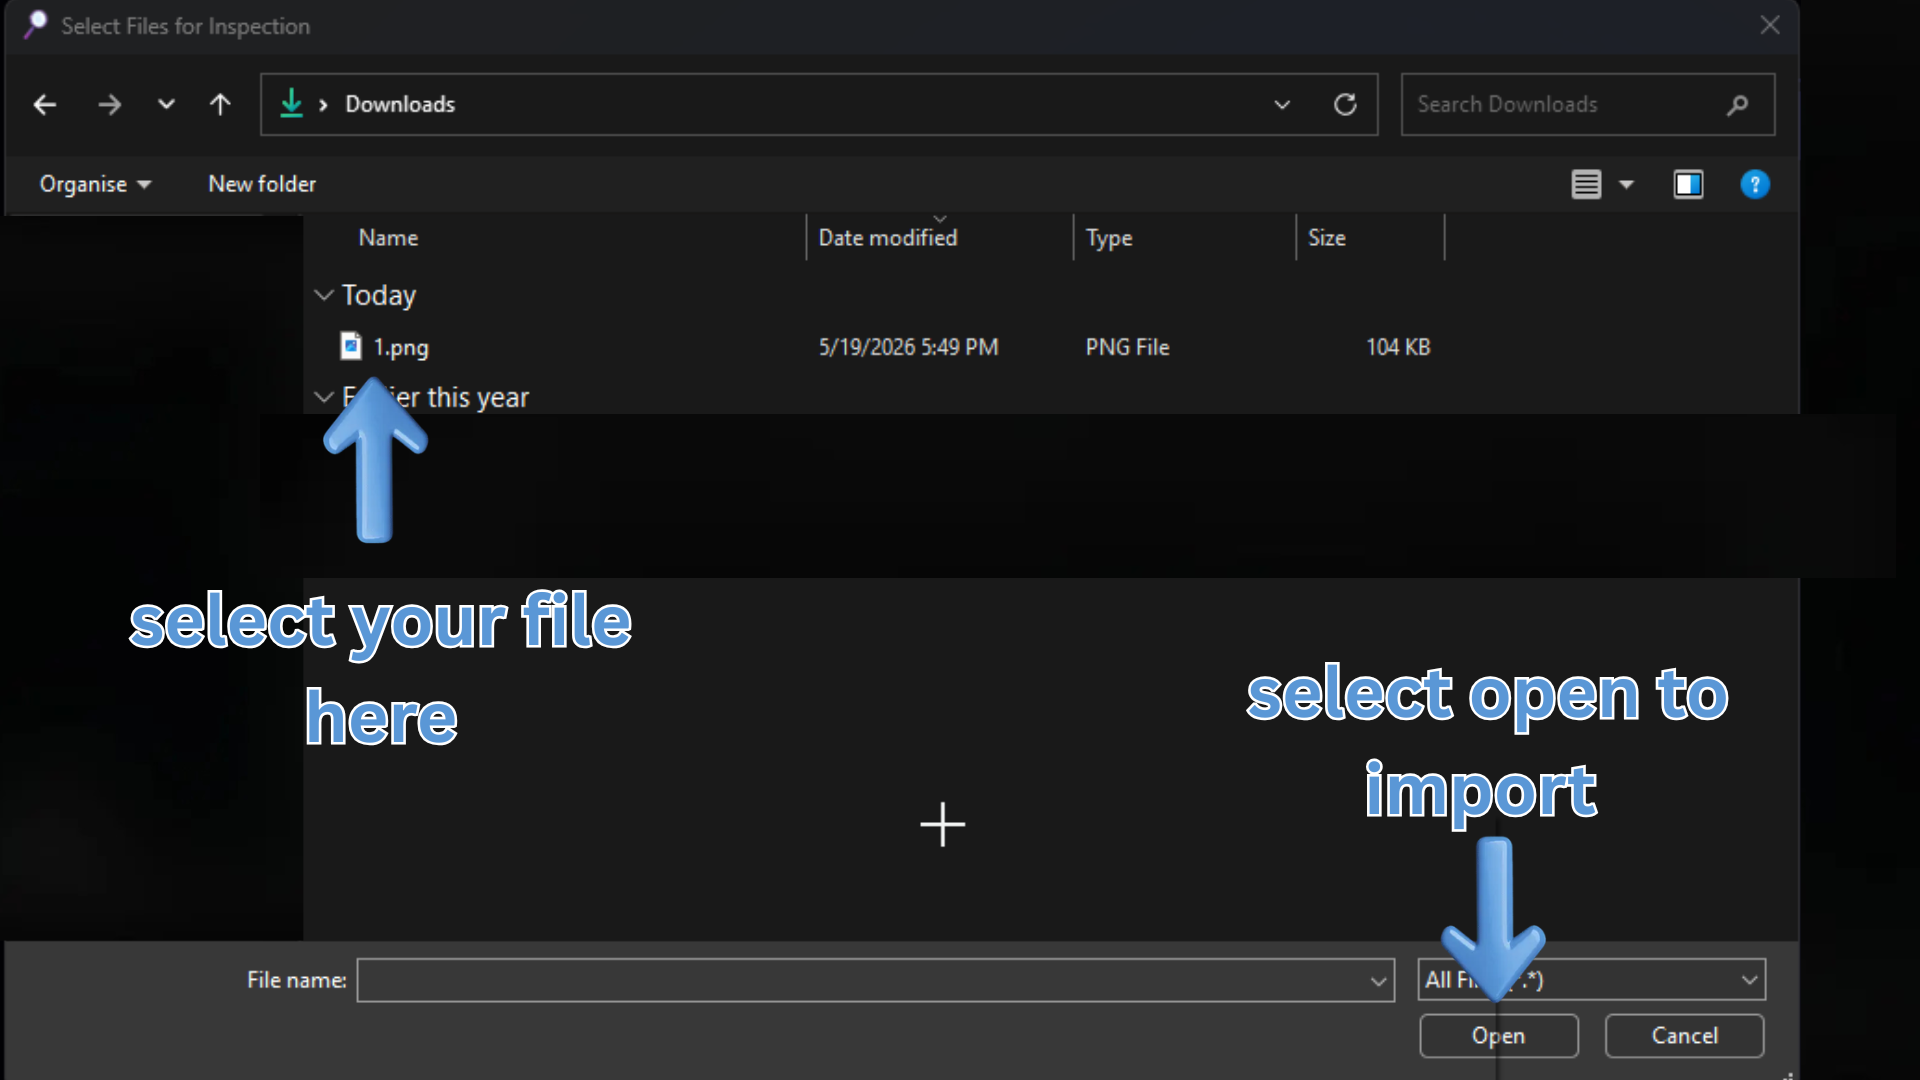Click the 1.png file icon
Image resolution: width=1920 pixels, height=1080 pixels.
click(x=351, y=346)
